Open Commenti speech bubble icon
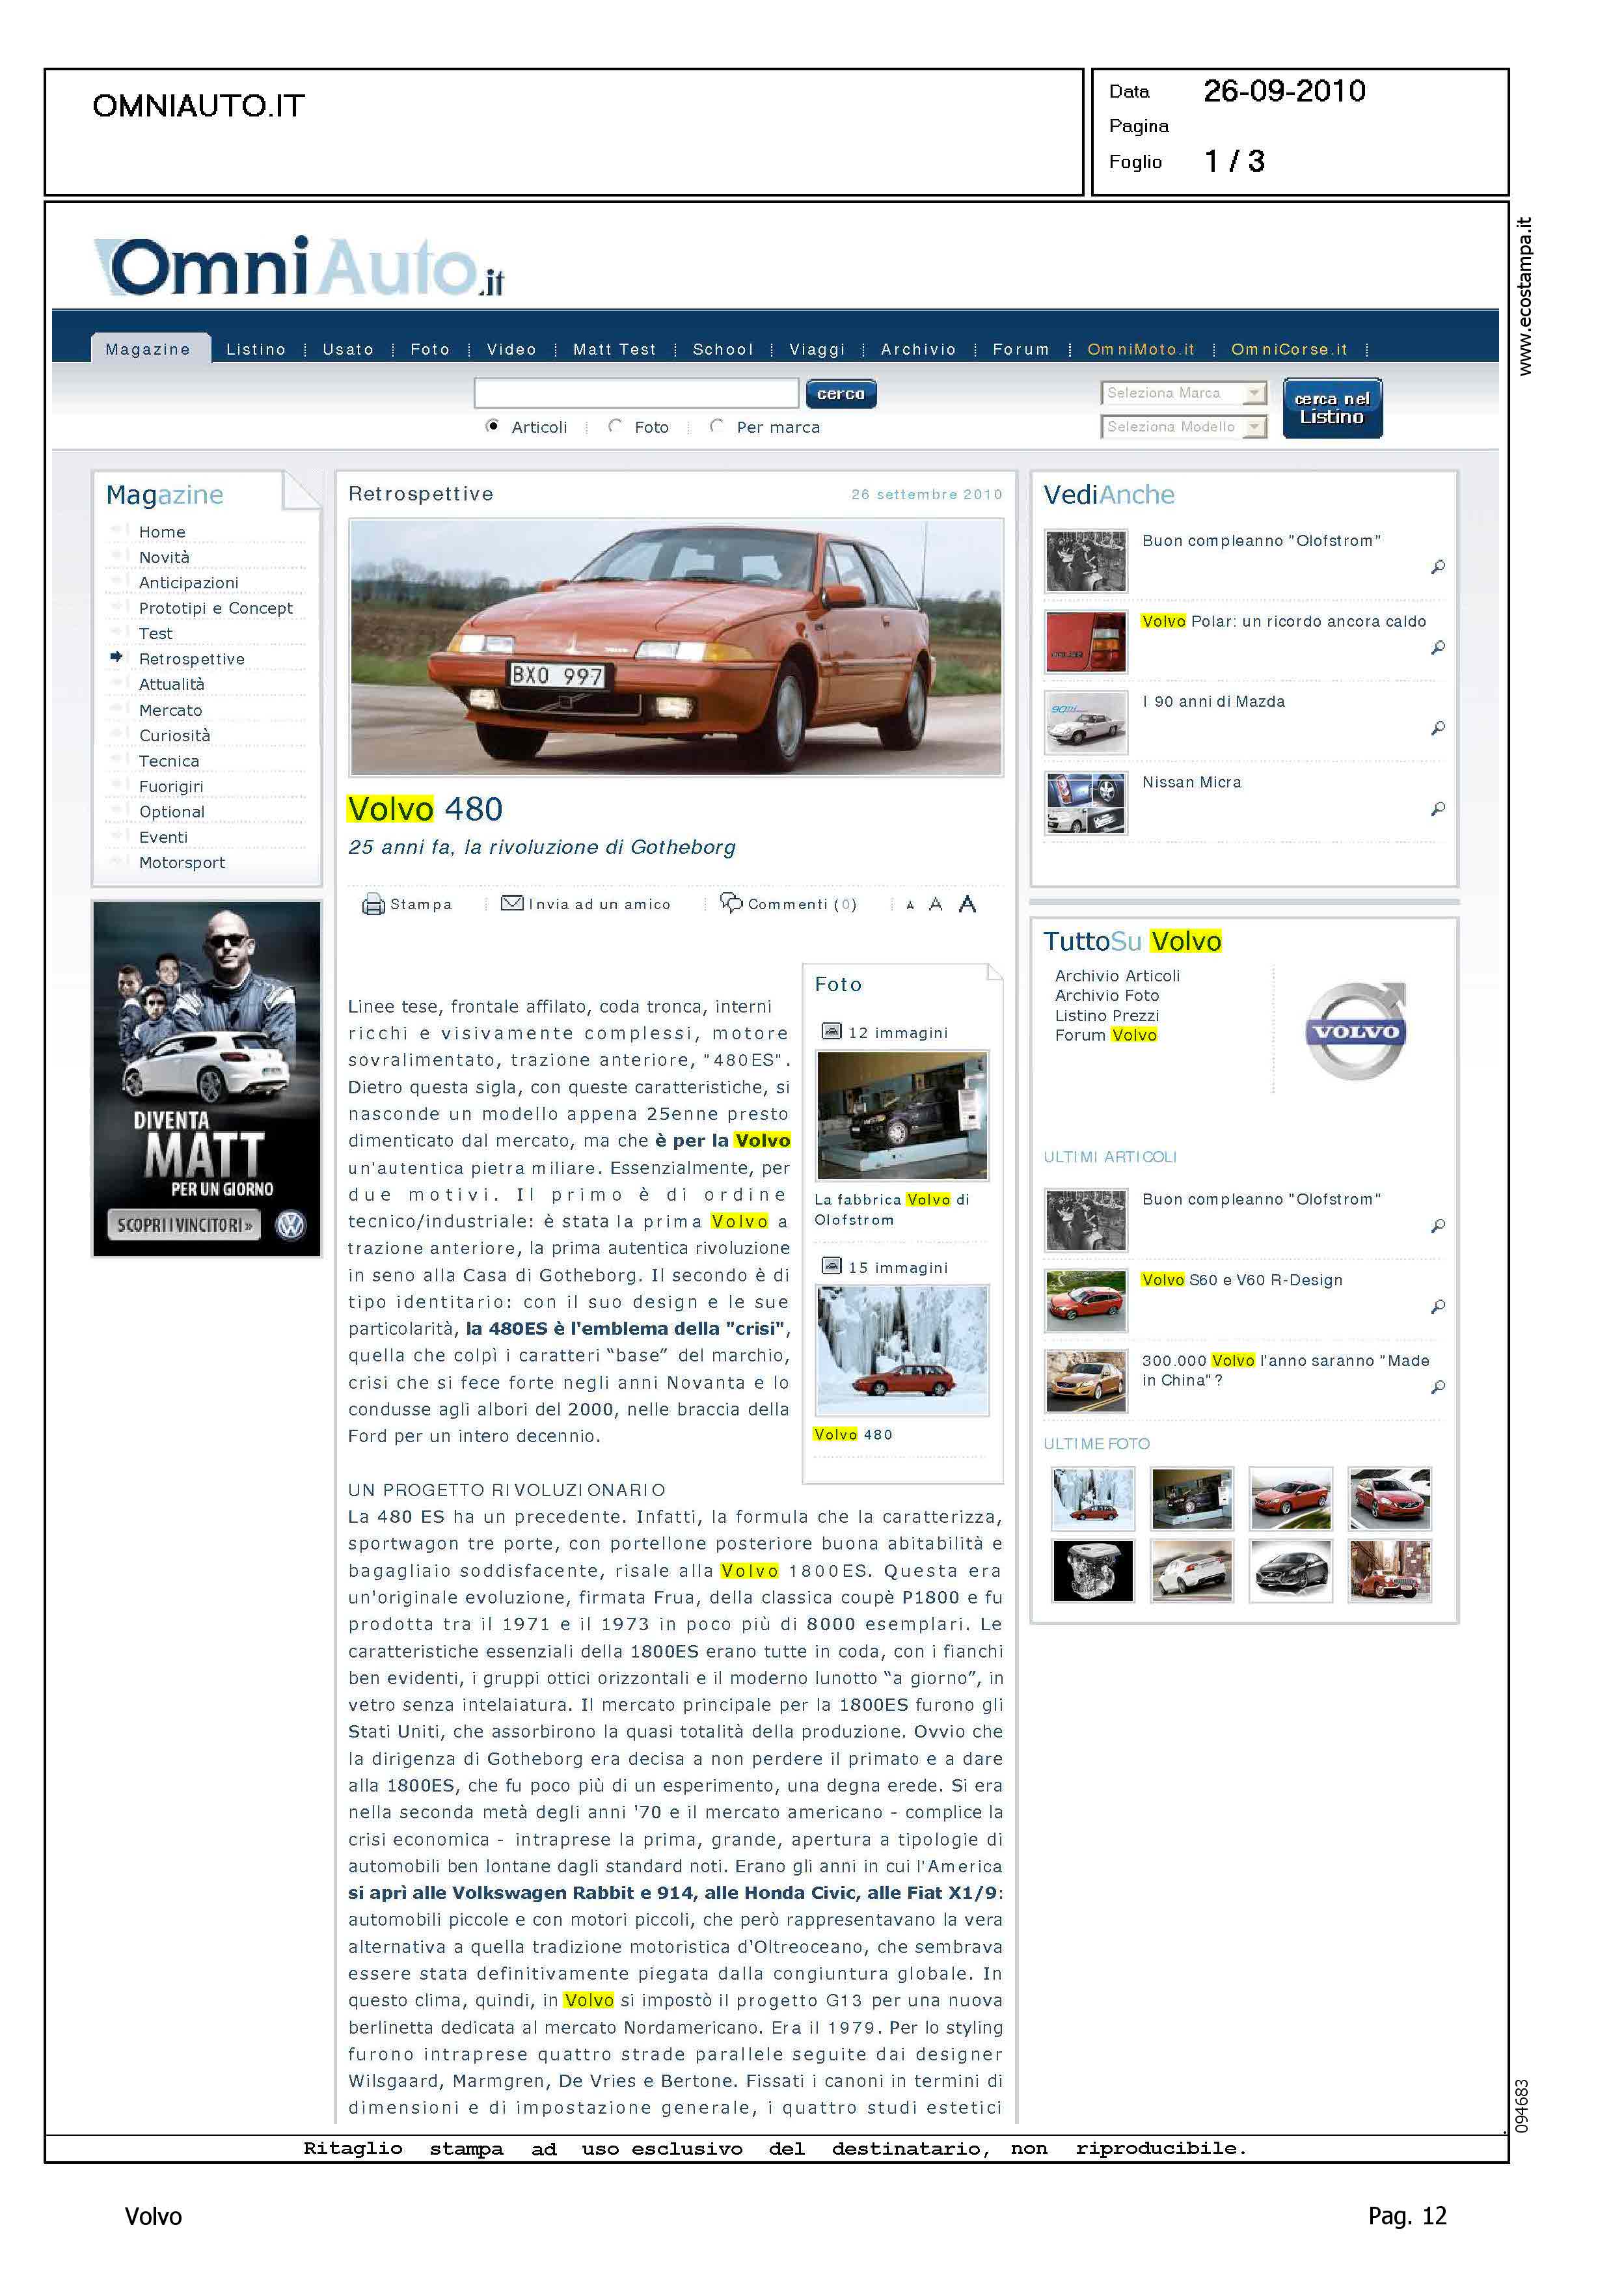The height and width of the screenshot is (2279, 1624). pyautogui.click(x=731, y=903)
